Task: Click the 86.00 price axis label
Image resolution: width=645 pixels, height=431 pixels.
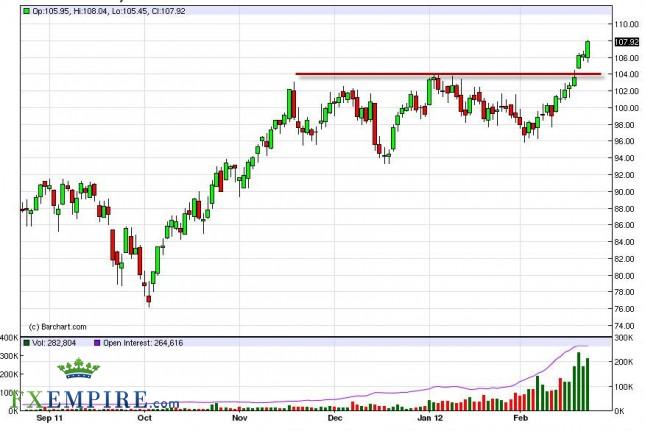Action: pyautogui.click(x=626, y=225)
